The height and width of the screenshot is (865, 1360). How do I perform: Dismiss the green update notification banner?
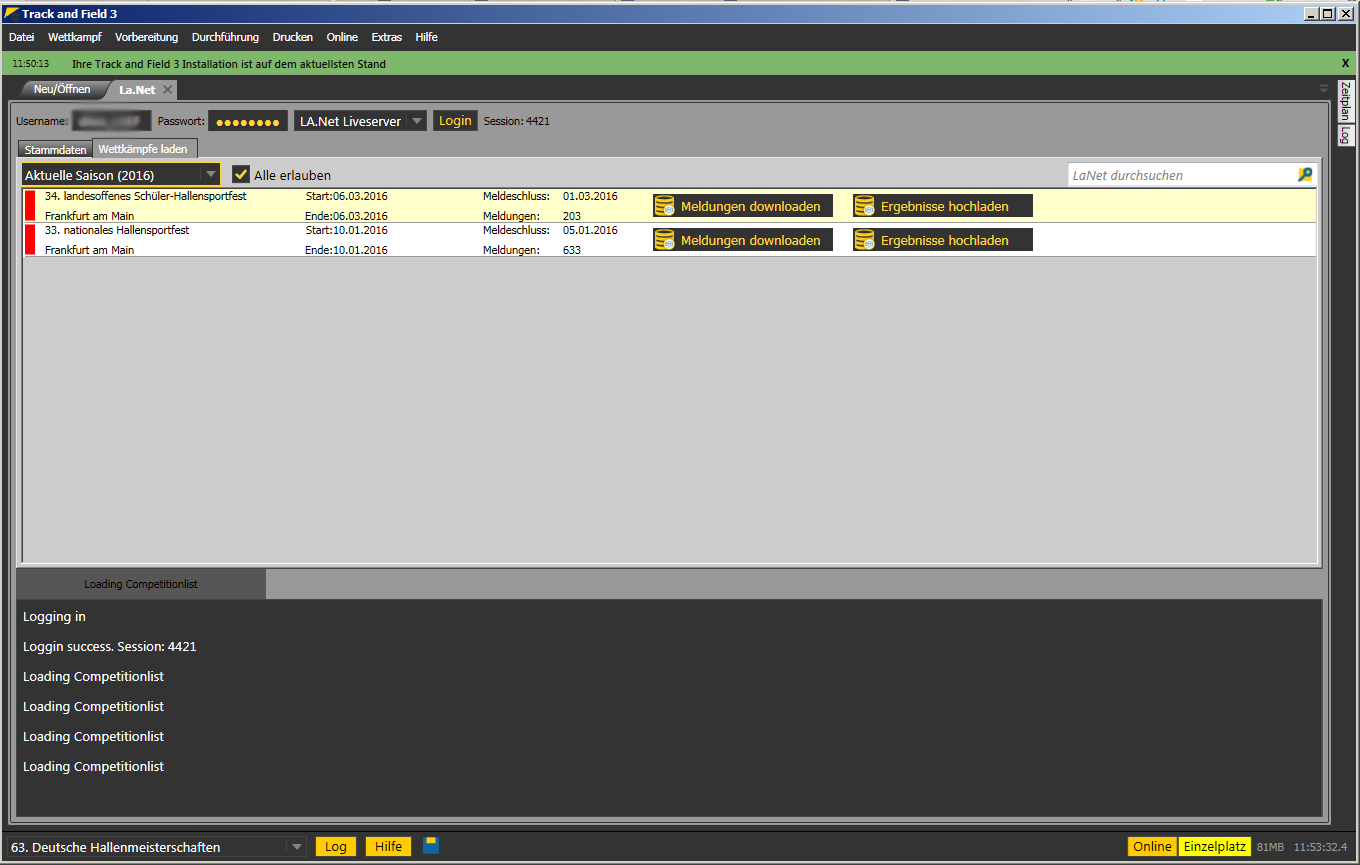coord(1345,63)
